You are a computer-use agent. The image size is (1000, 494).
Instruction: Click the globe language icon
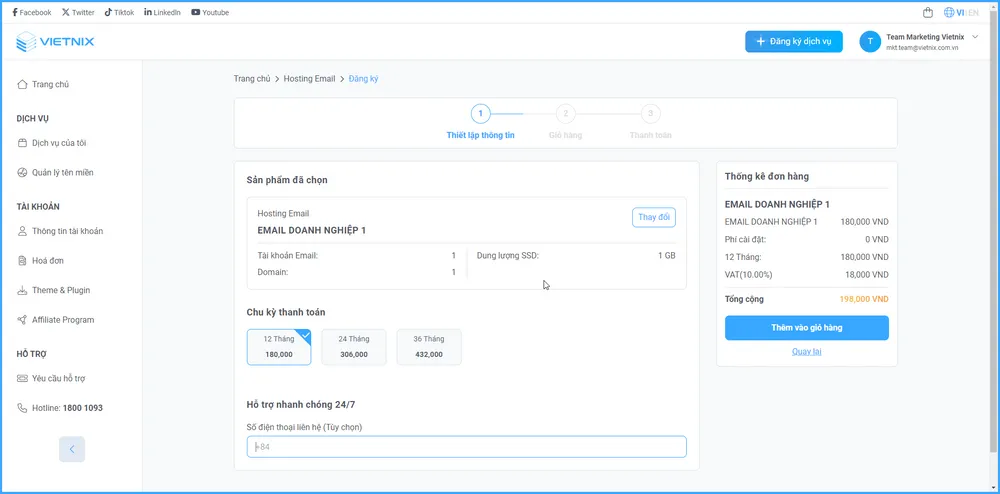point(948,13)
